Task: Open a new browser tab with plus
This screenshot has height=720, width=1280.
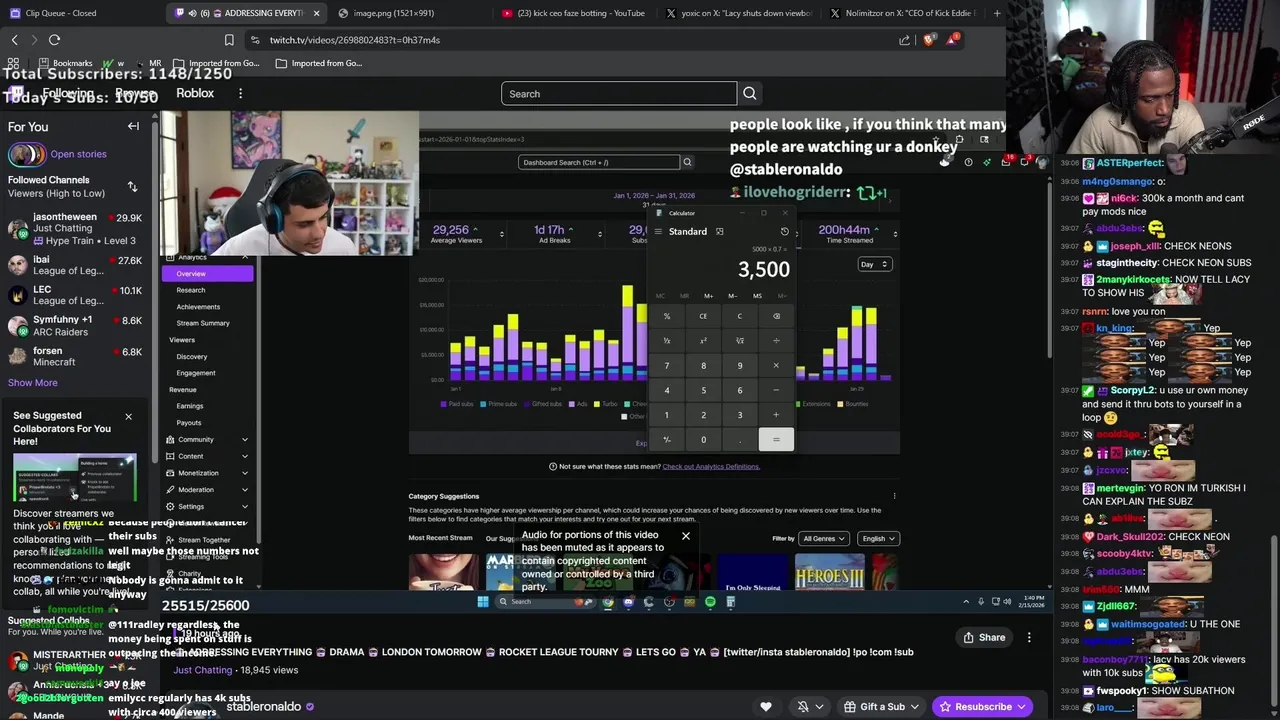Action: pyautogui.click(x=996, y=13)
